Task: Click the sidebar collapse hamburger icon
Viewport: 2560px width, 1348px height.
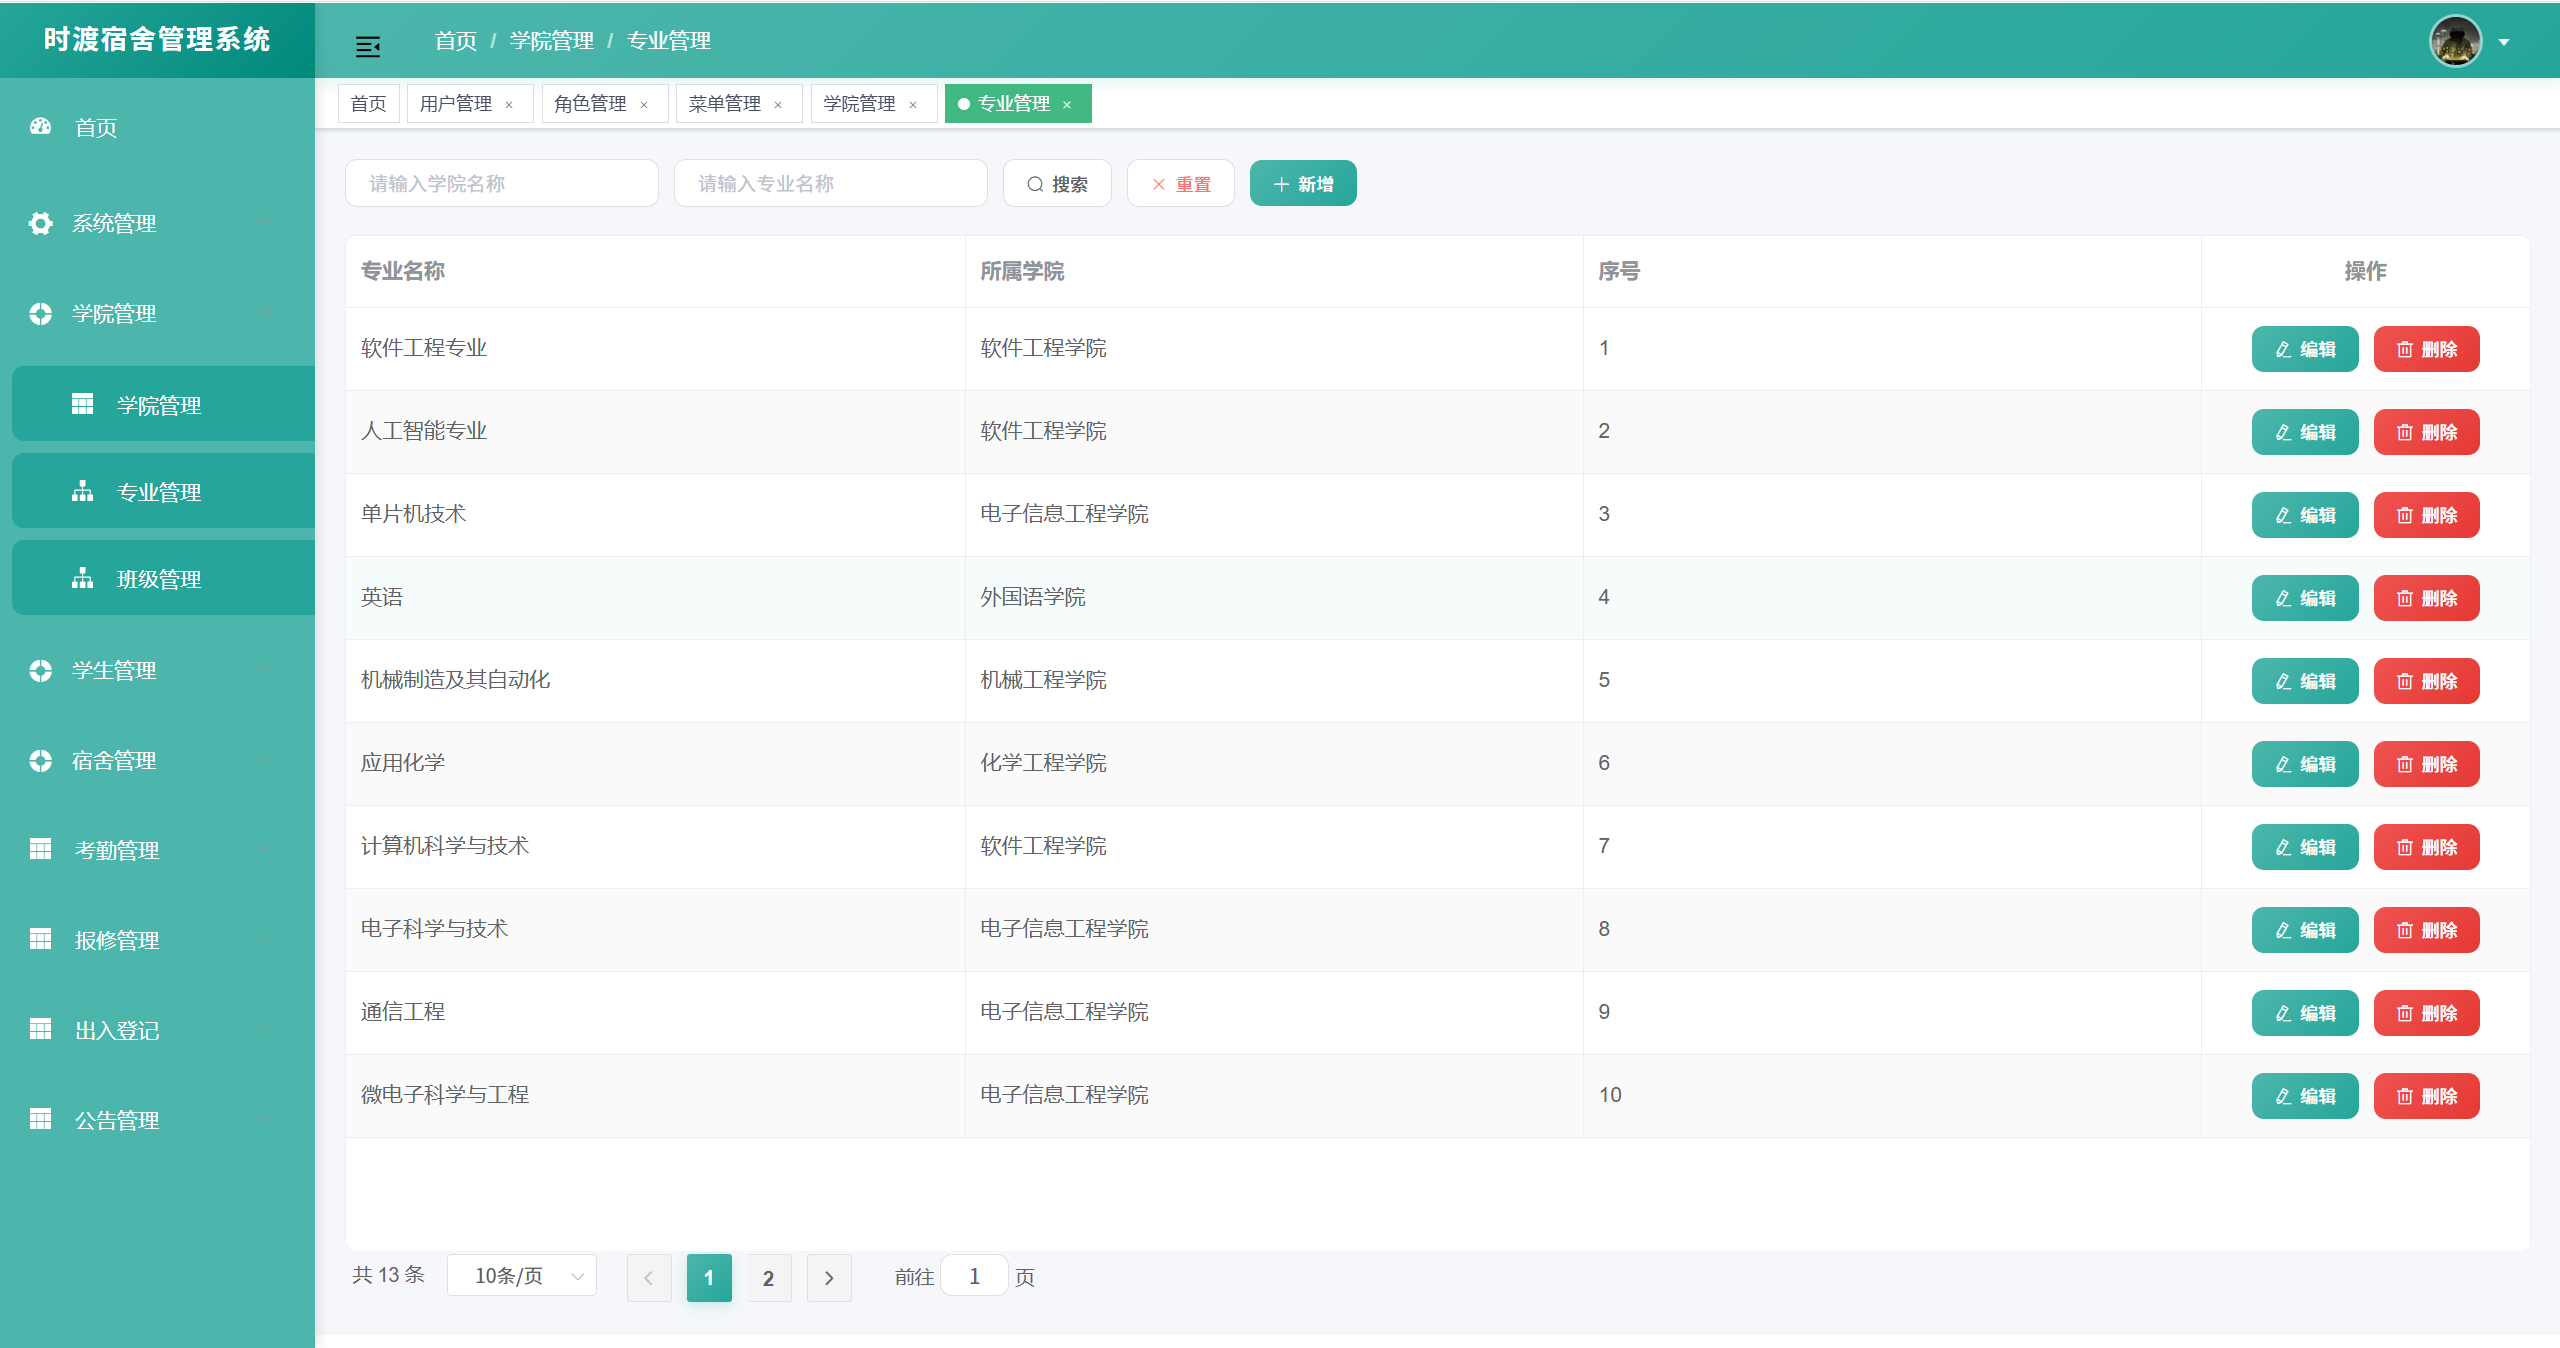Action: tap(367, 46)
